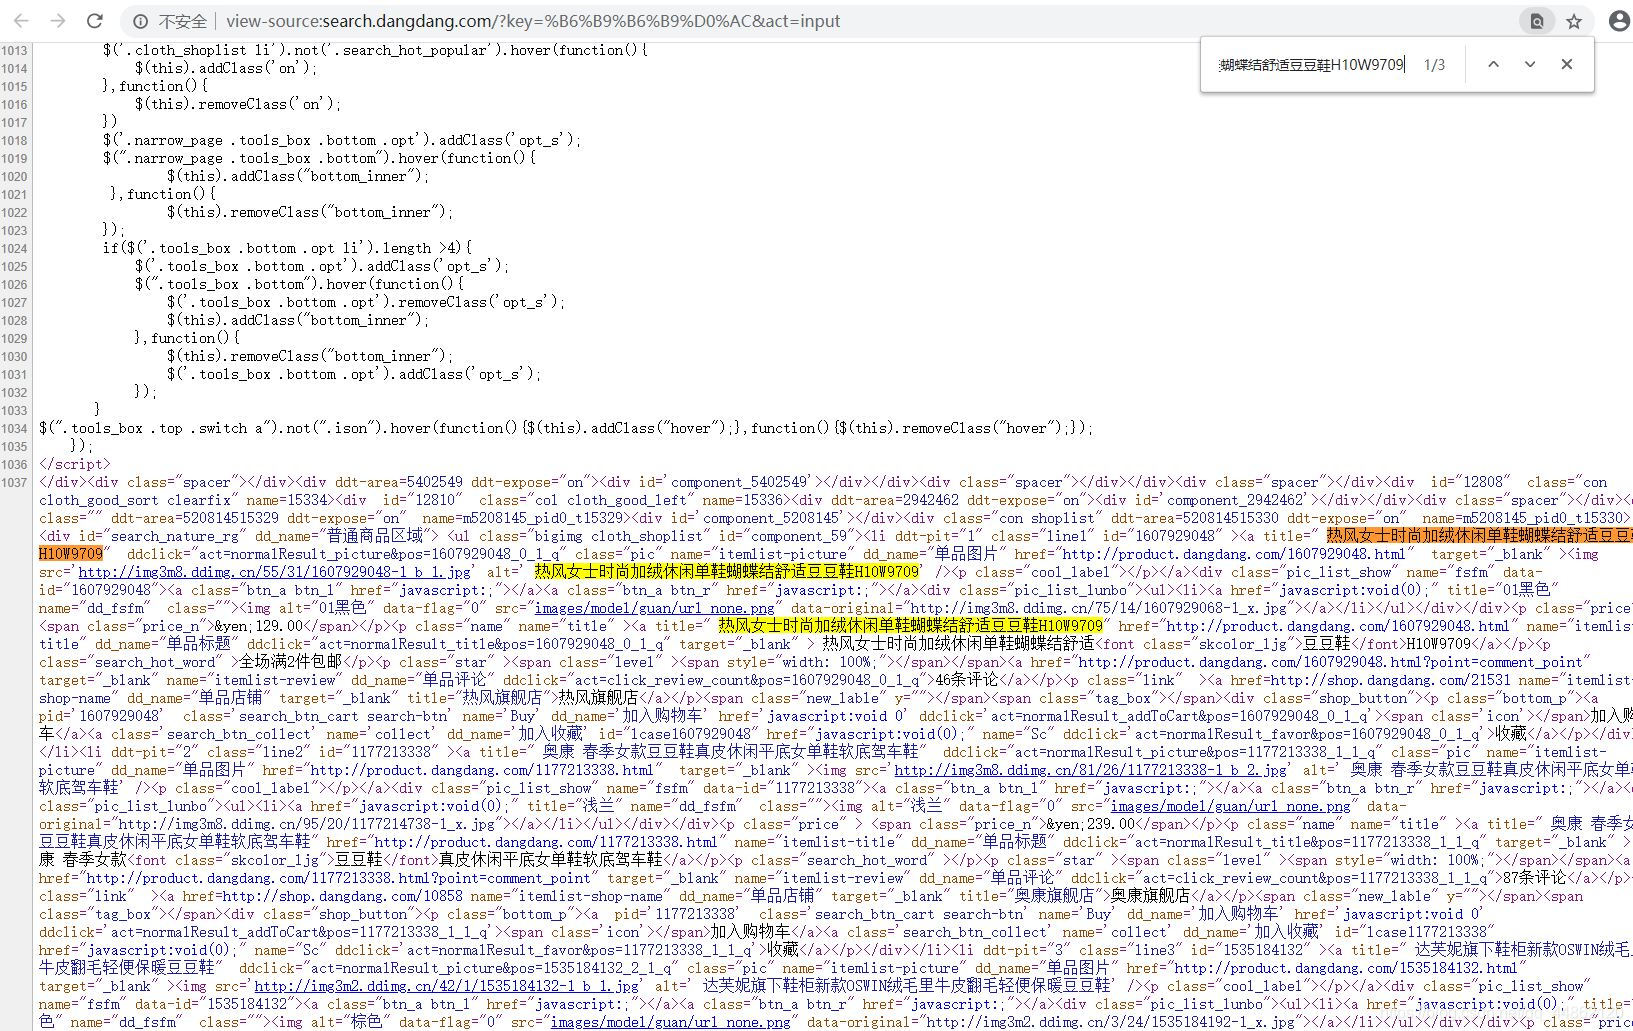Click the 全场满2件包邮 promotion text
This screenshot has height=1031, width=1633.
click(x=290, y=662)
